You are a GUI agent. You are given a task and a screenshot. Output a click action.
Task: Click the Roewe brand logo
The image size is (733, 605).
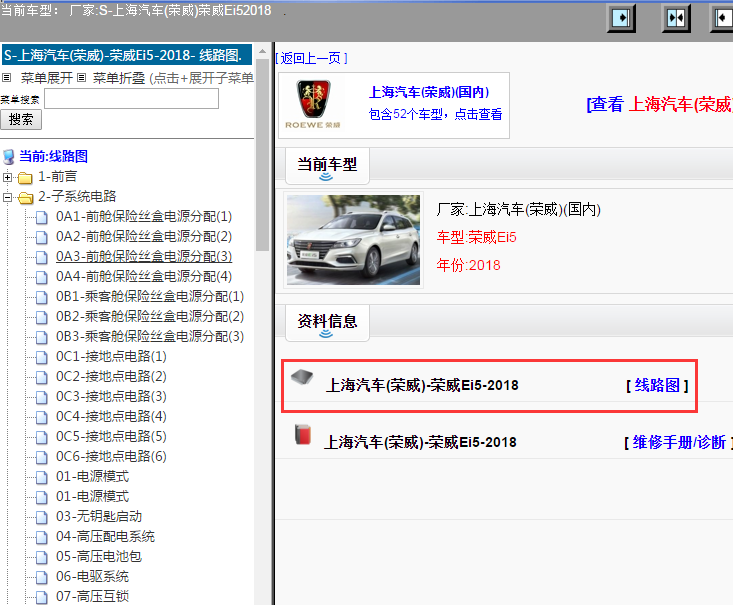pyautogui.click(x=314, y=104)
